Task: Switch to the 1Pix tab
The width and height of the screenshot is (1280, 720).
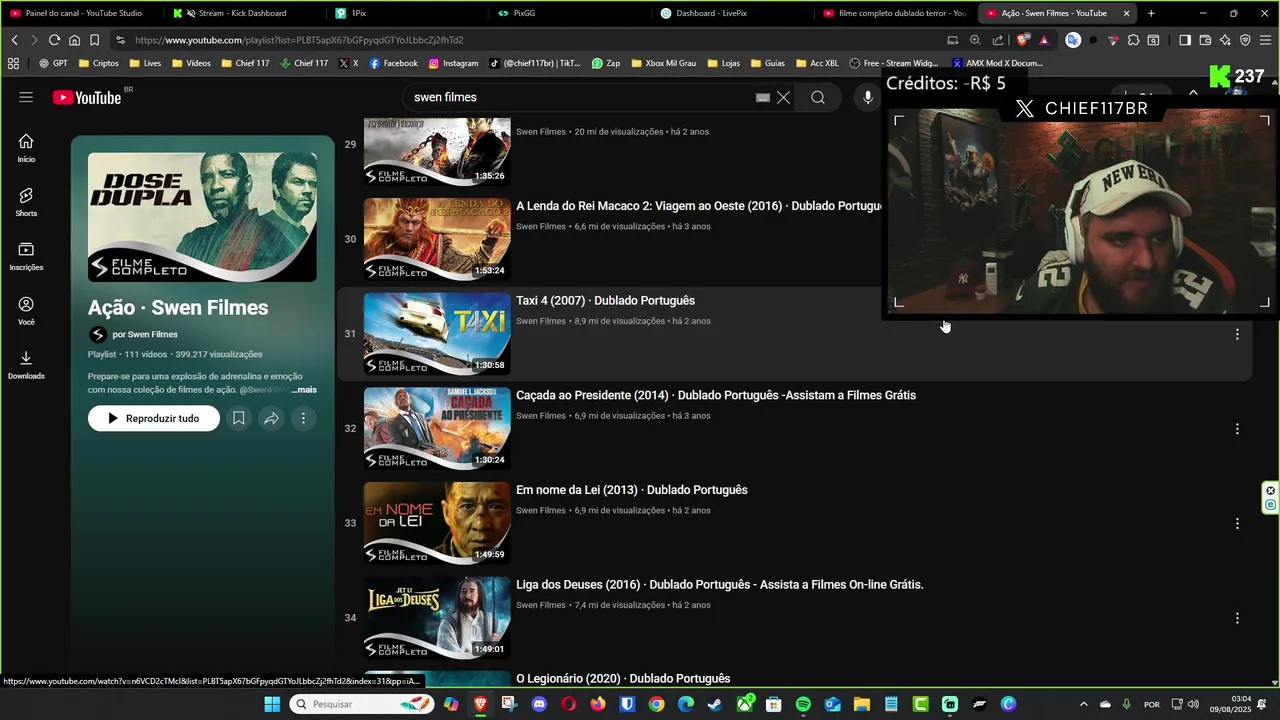Action: pos(406,13)
